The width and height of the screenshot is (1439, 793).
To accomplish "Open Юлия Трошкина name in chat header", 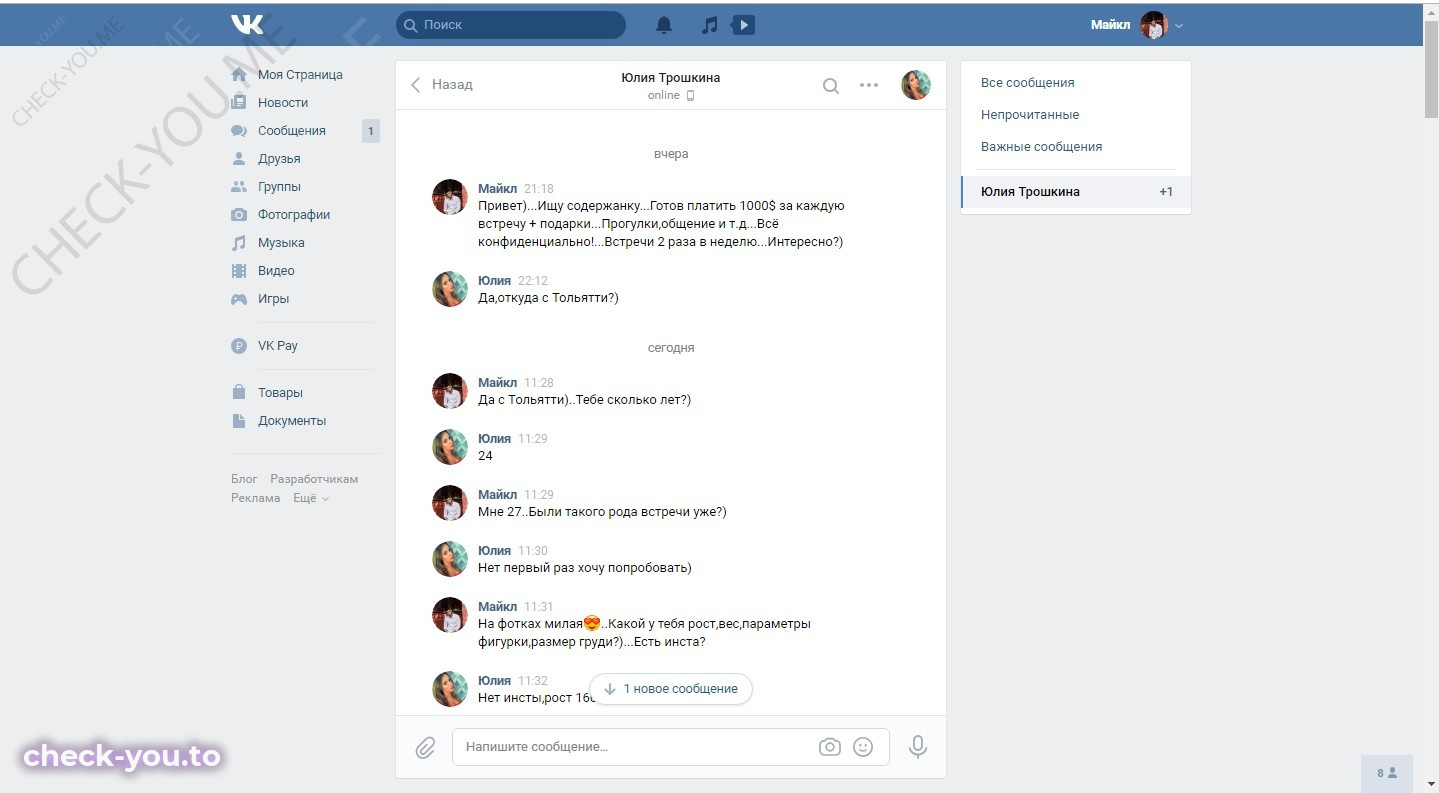I will pyautogui.click(x=670, y=77).
